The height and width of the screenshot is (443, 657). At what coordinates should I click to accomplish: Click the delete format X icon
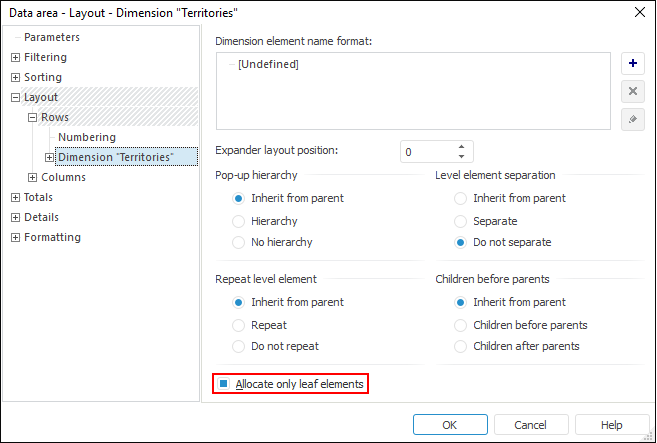tap(632, 92)
